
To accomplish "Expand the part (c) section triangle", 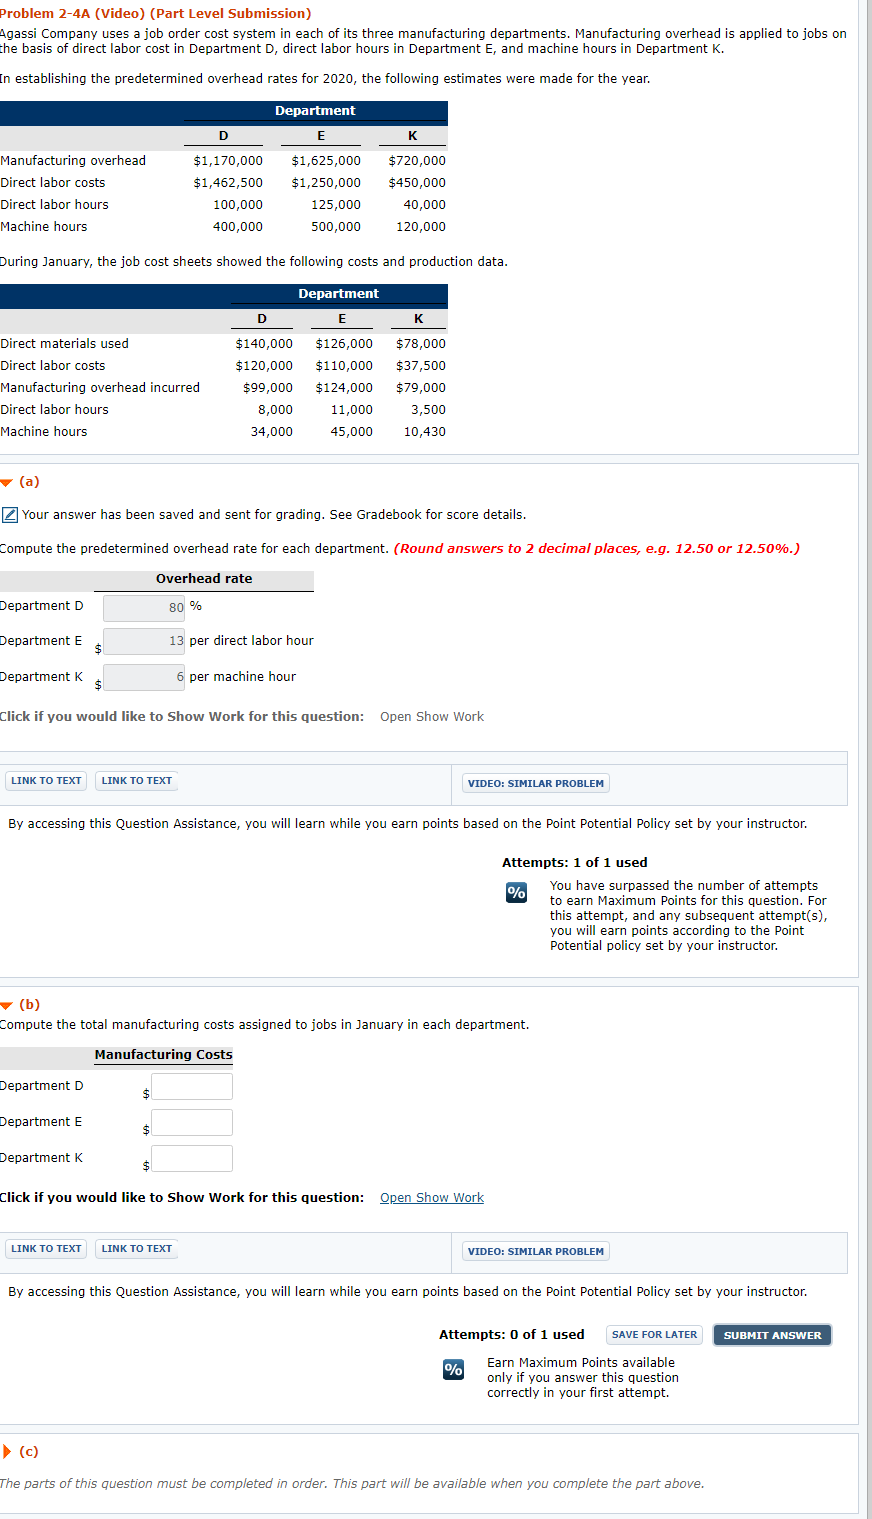I will point(8,1451).
